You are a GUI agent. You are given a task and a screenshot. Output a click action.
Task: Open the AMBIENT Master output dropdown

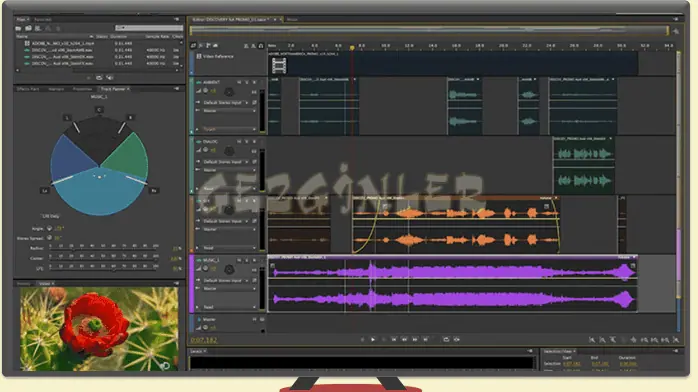(x=230, y=111)
